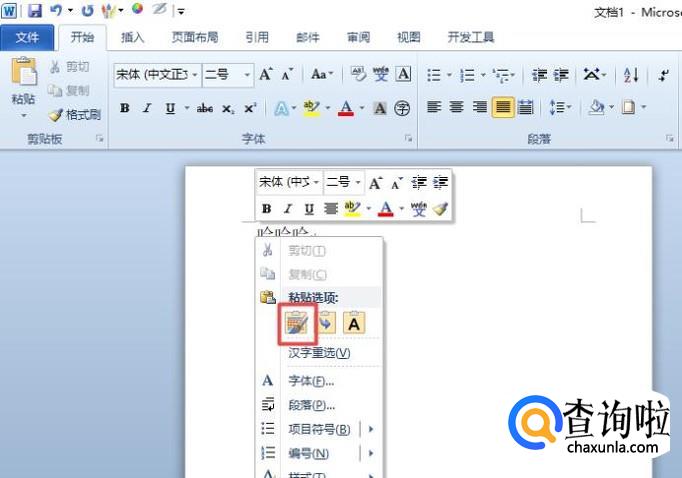
Task: Expand 编号(N) submenu arrow
Action: tap(371, 454)
